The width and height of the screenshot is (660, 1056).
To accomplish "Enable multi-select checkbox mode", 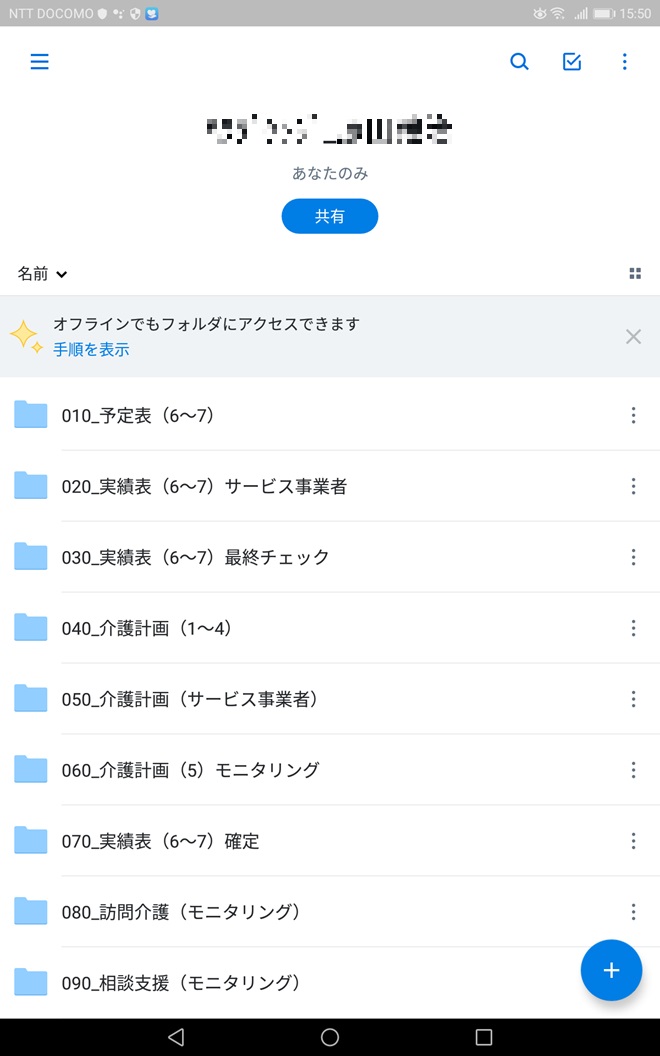I will (572, 62).
